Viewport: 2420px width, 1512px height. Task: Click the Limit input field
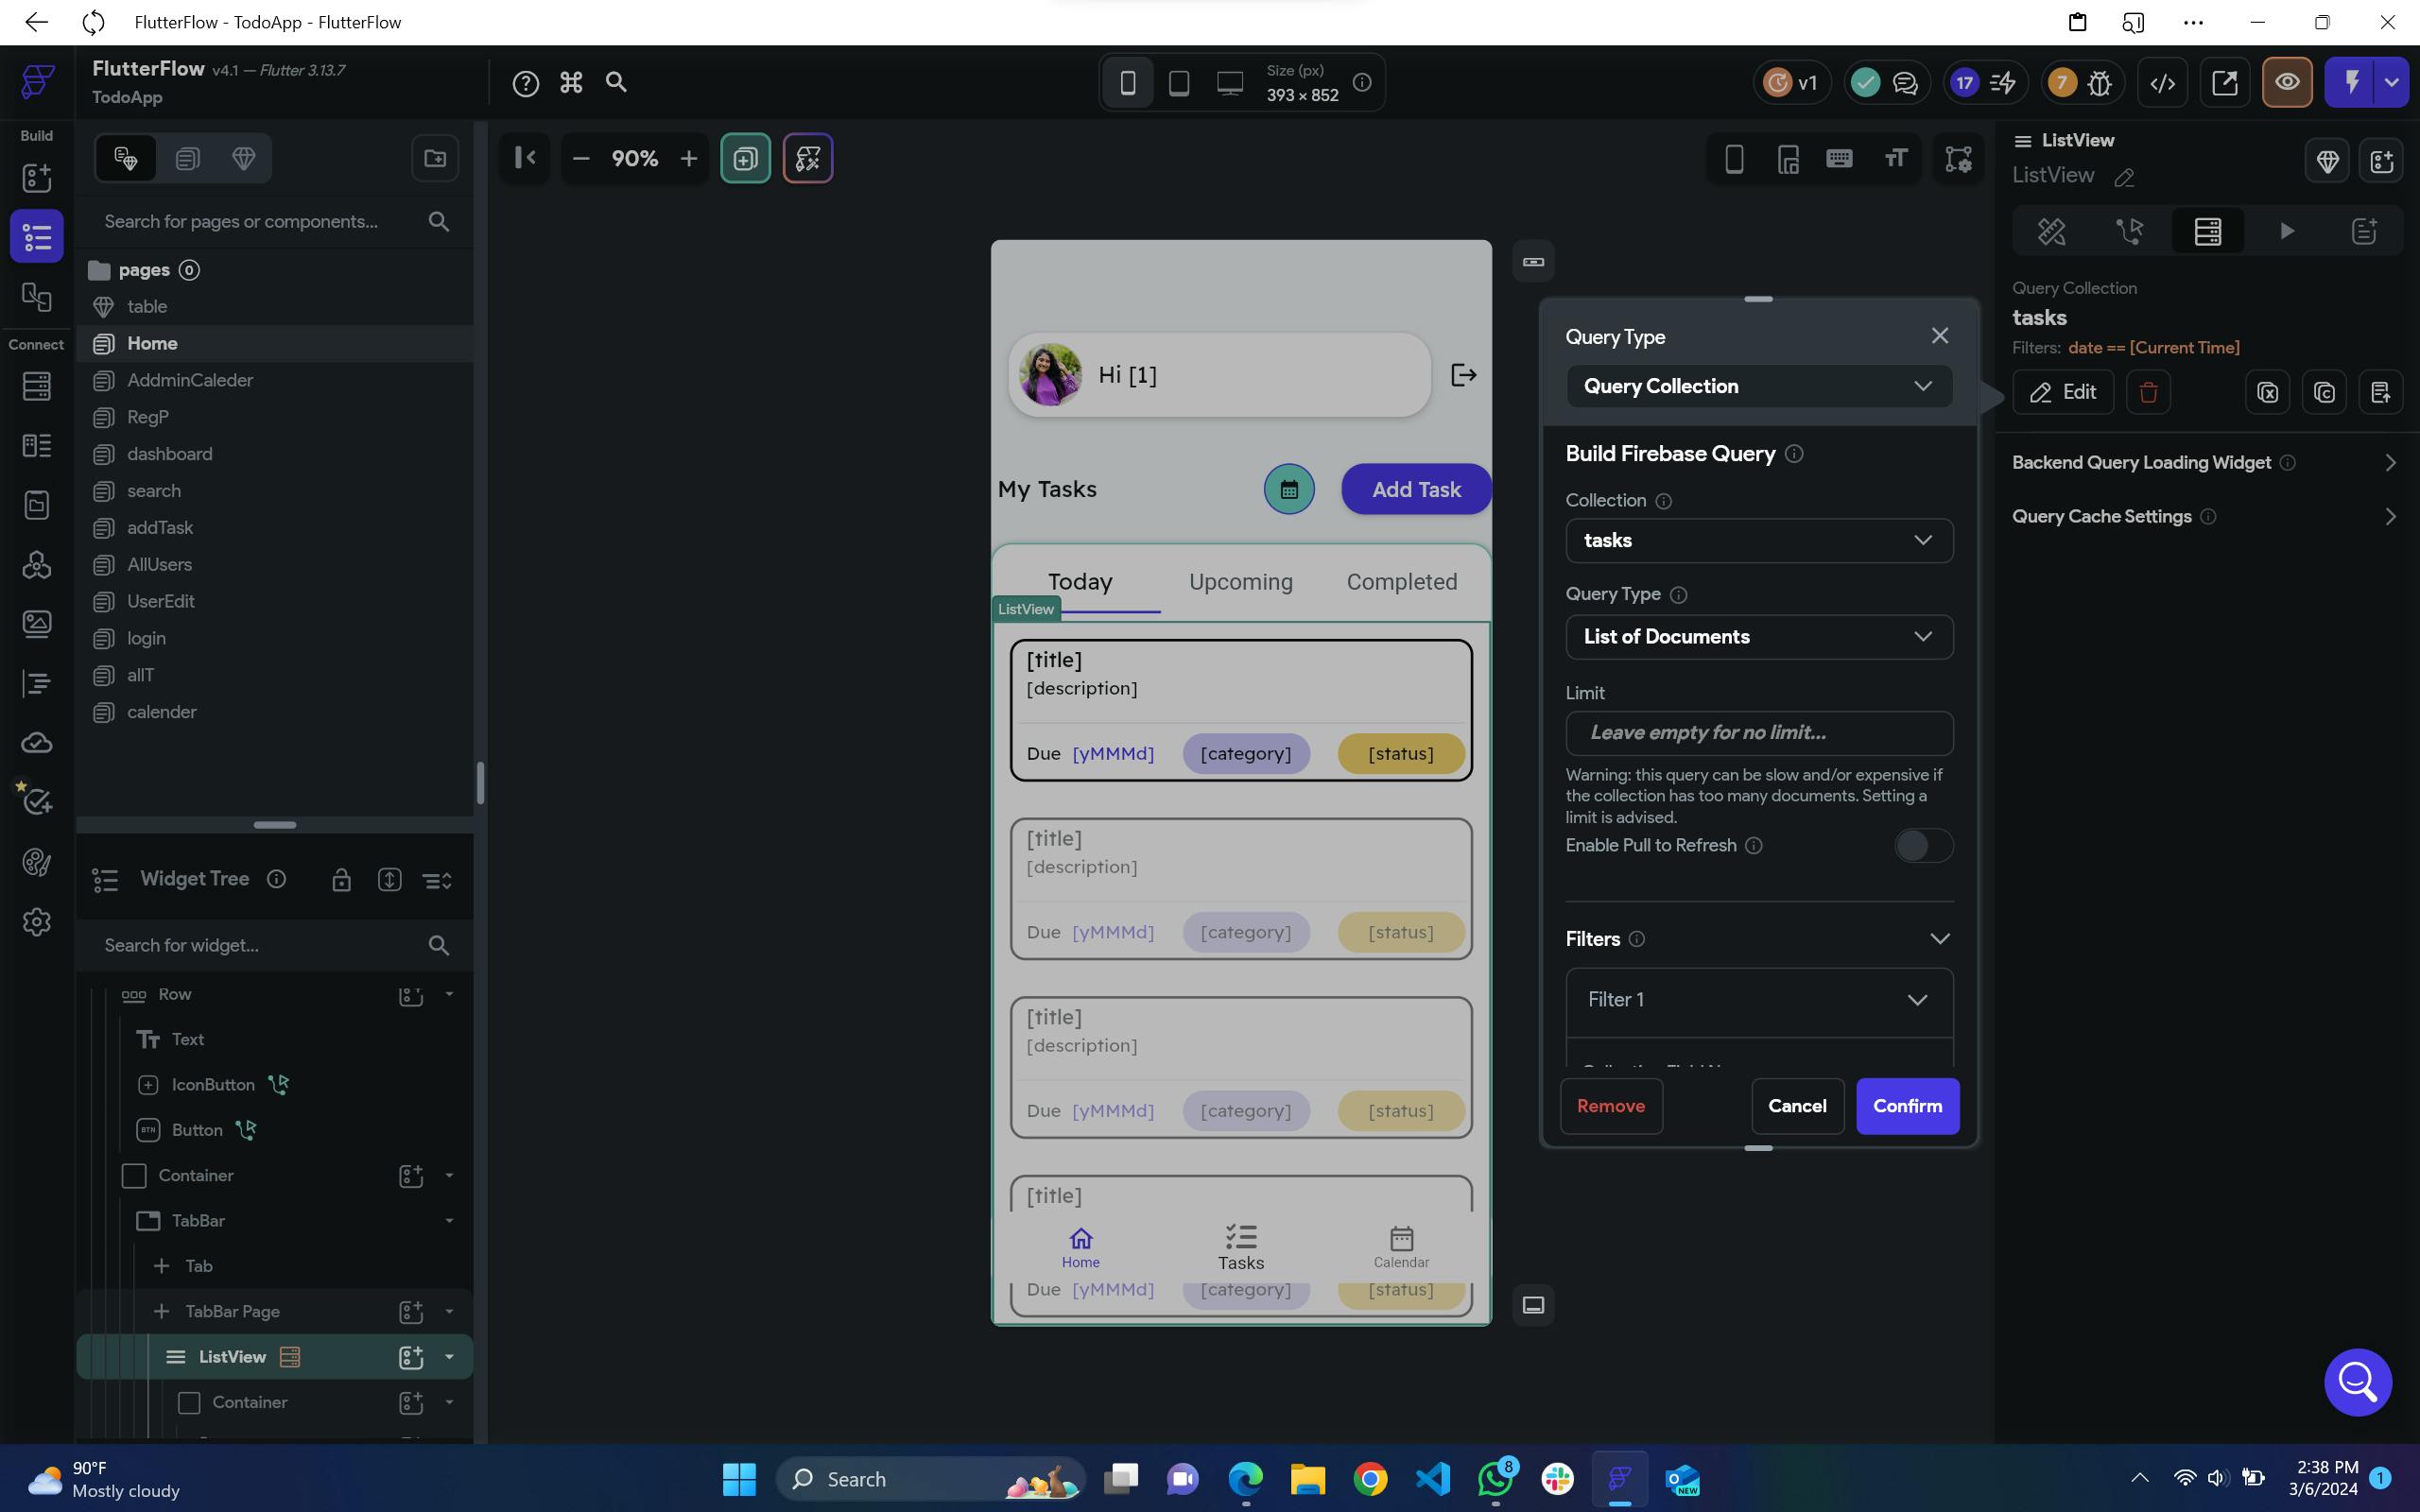tap(1758, 733)
